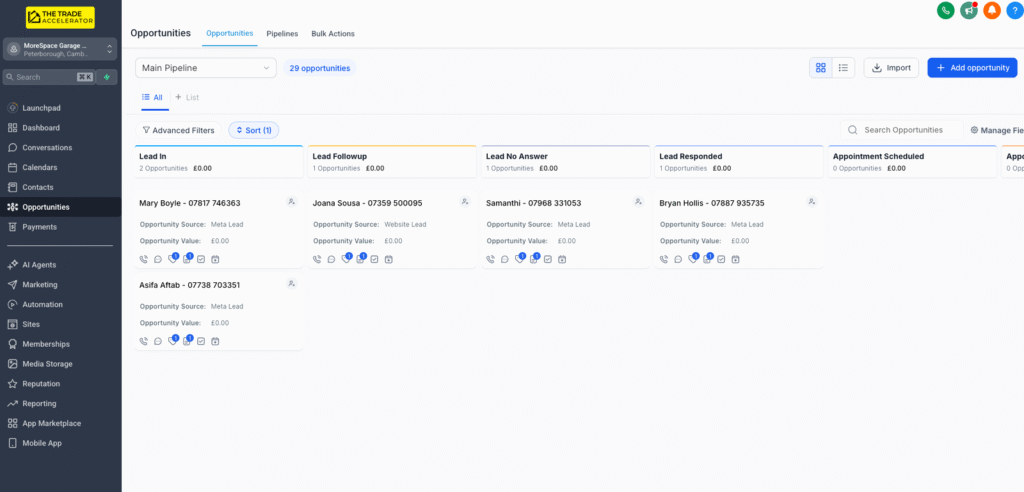The image size is (1024, 492).
Task: Open the orange notifications bell
Action: point(991,10)
